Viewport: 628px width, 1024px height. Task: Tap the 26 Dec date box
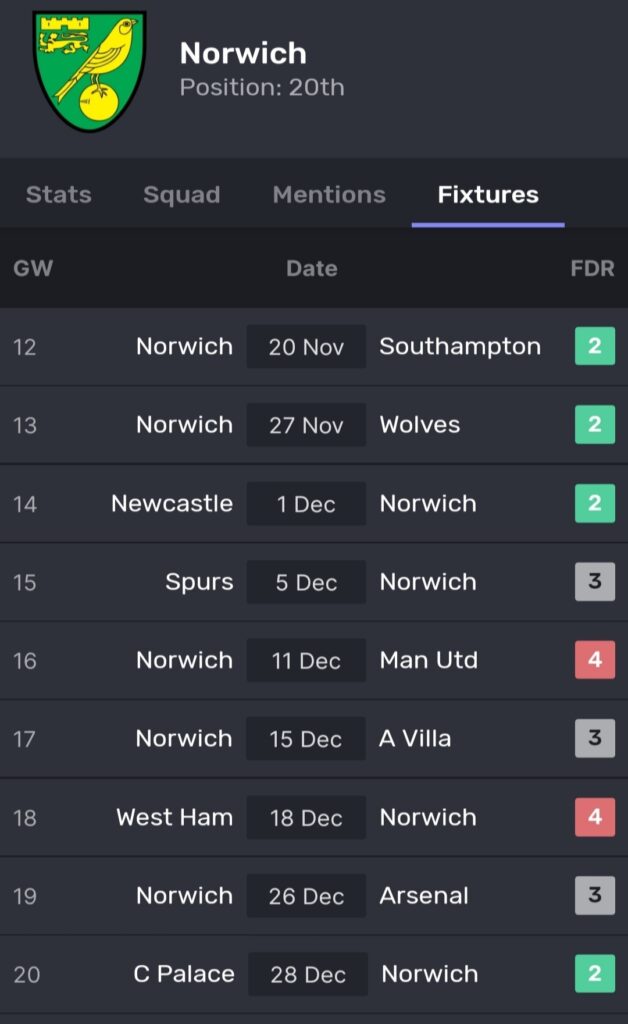pyautogui.click(x=306, y=896)
